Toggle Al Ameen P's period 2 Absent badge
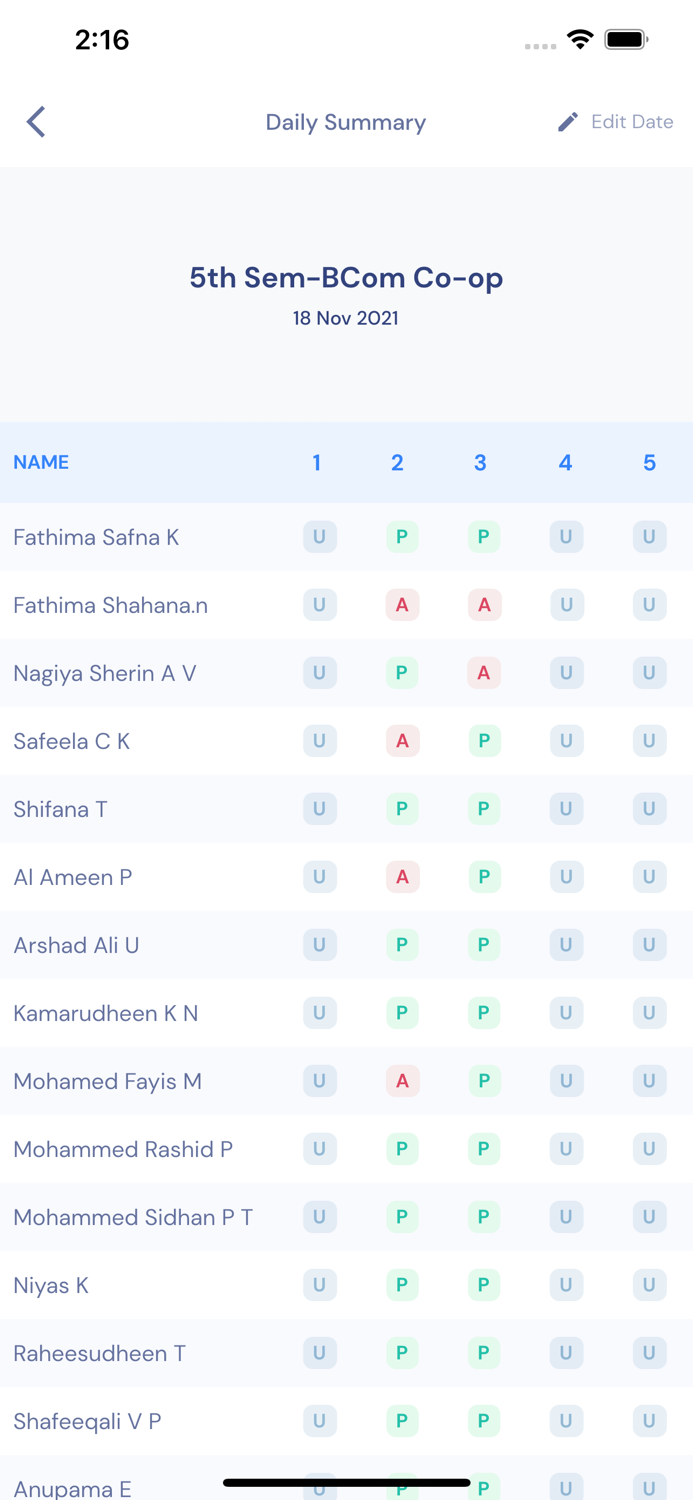Image resolution: width=693 pixels, height=1500 pixels. click(x=402, y=877)
